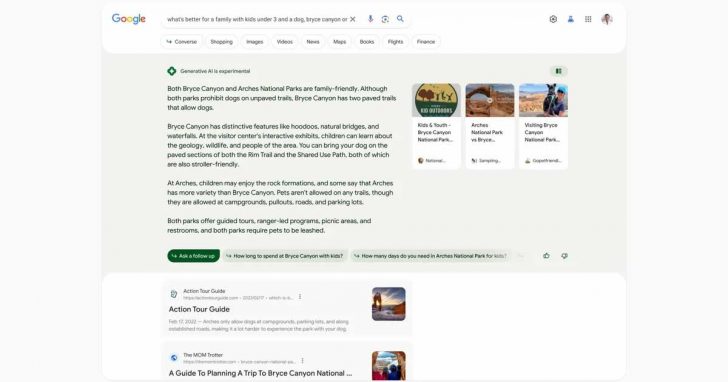The height and width of the screenshot is (382, 728).
Task: Click the paragraph starting 'At Arches, children may enjoy'
Action: (280, 193)
